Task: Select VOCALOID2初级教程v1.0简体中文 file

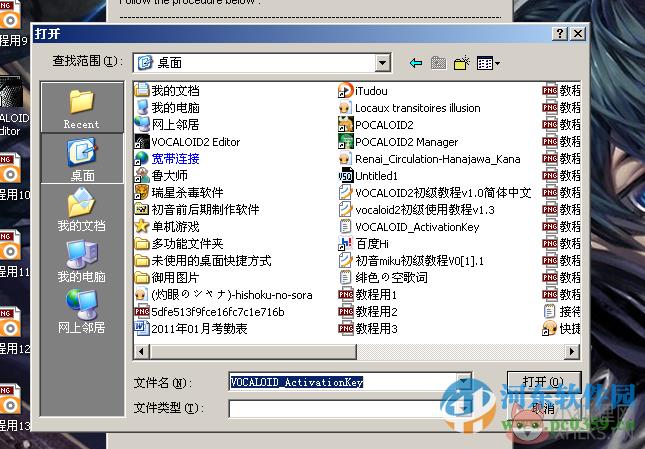Action: click(x=435, y=193)
